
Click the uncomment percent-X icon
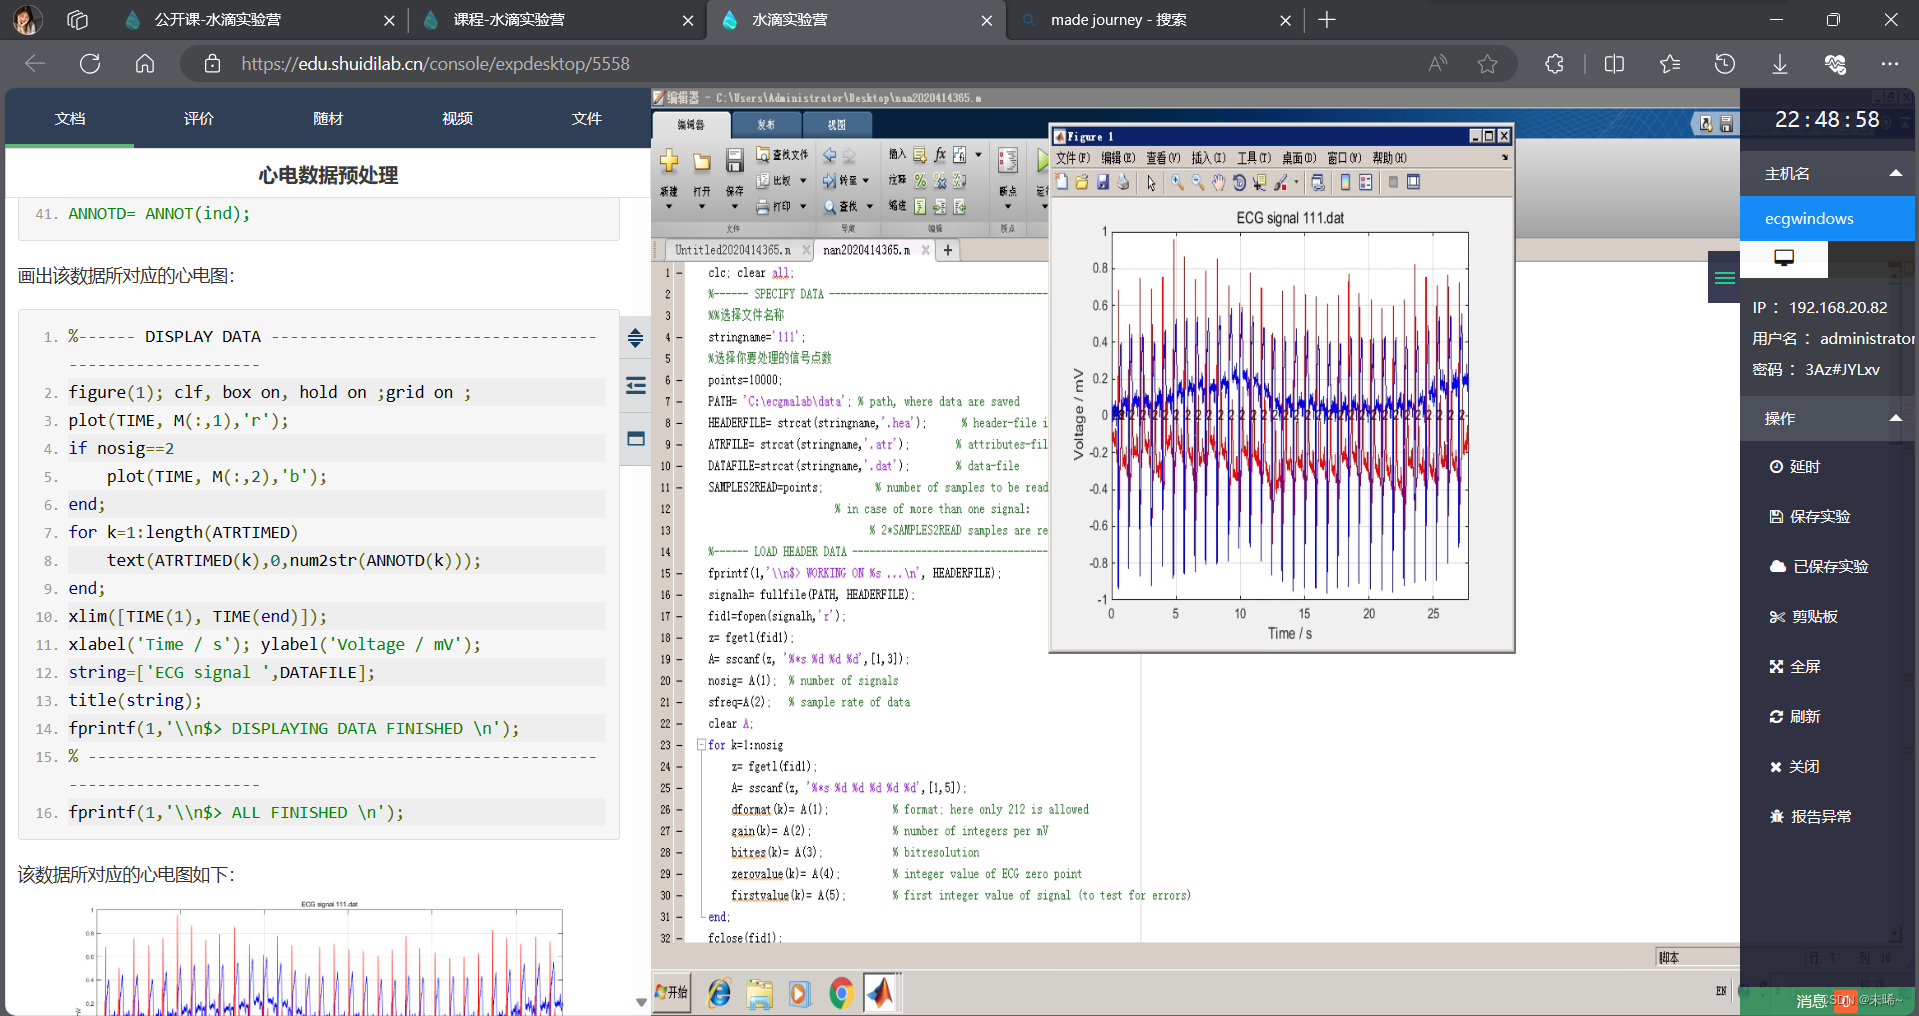tap(940, 181)
